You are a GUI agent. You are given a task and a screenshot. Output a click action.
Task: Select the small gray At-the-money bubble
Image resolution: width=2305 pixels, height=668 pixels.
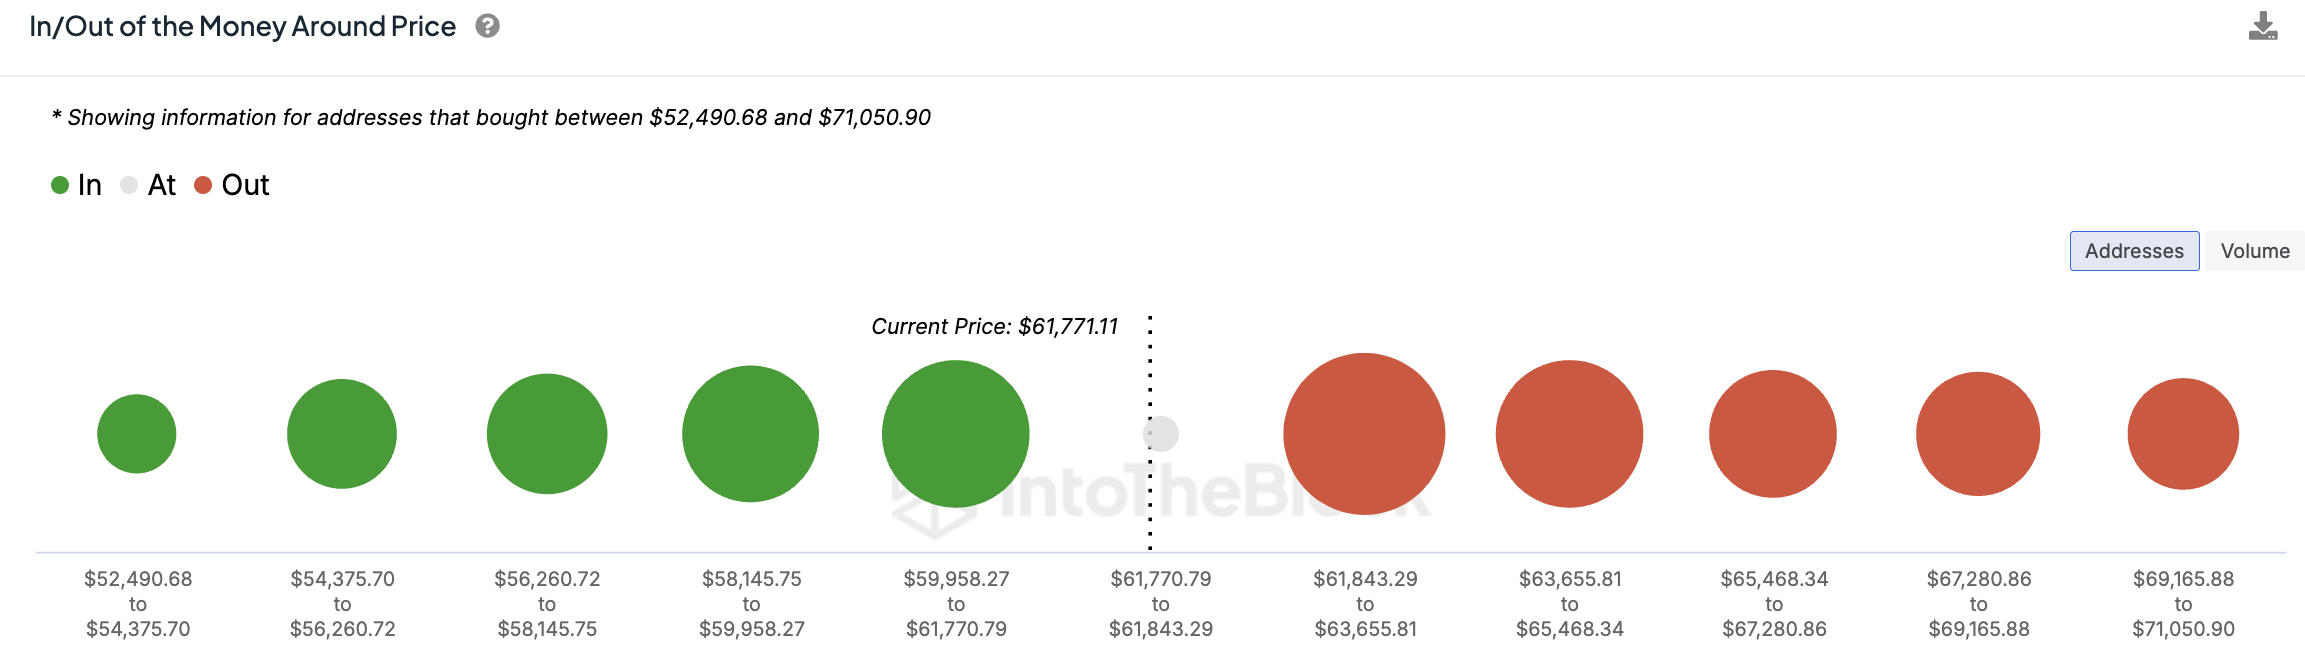pos(1161,434)
